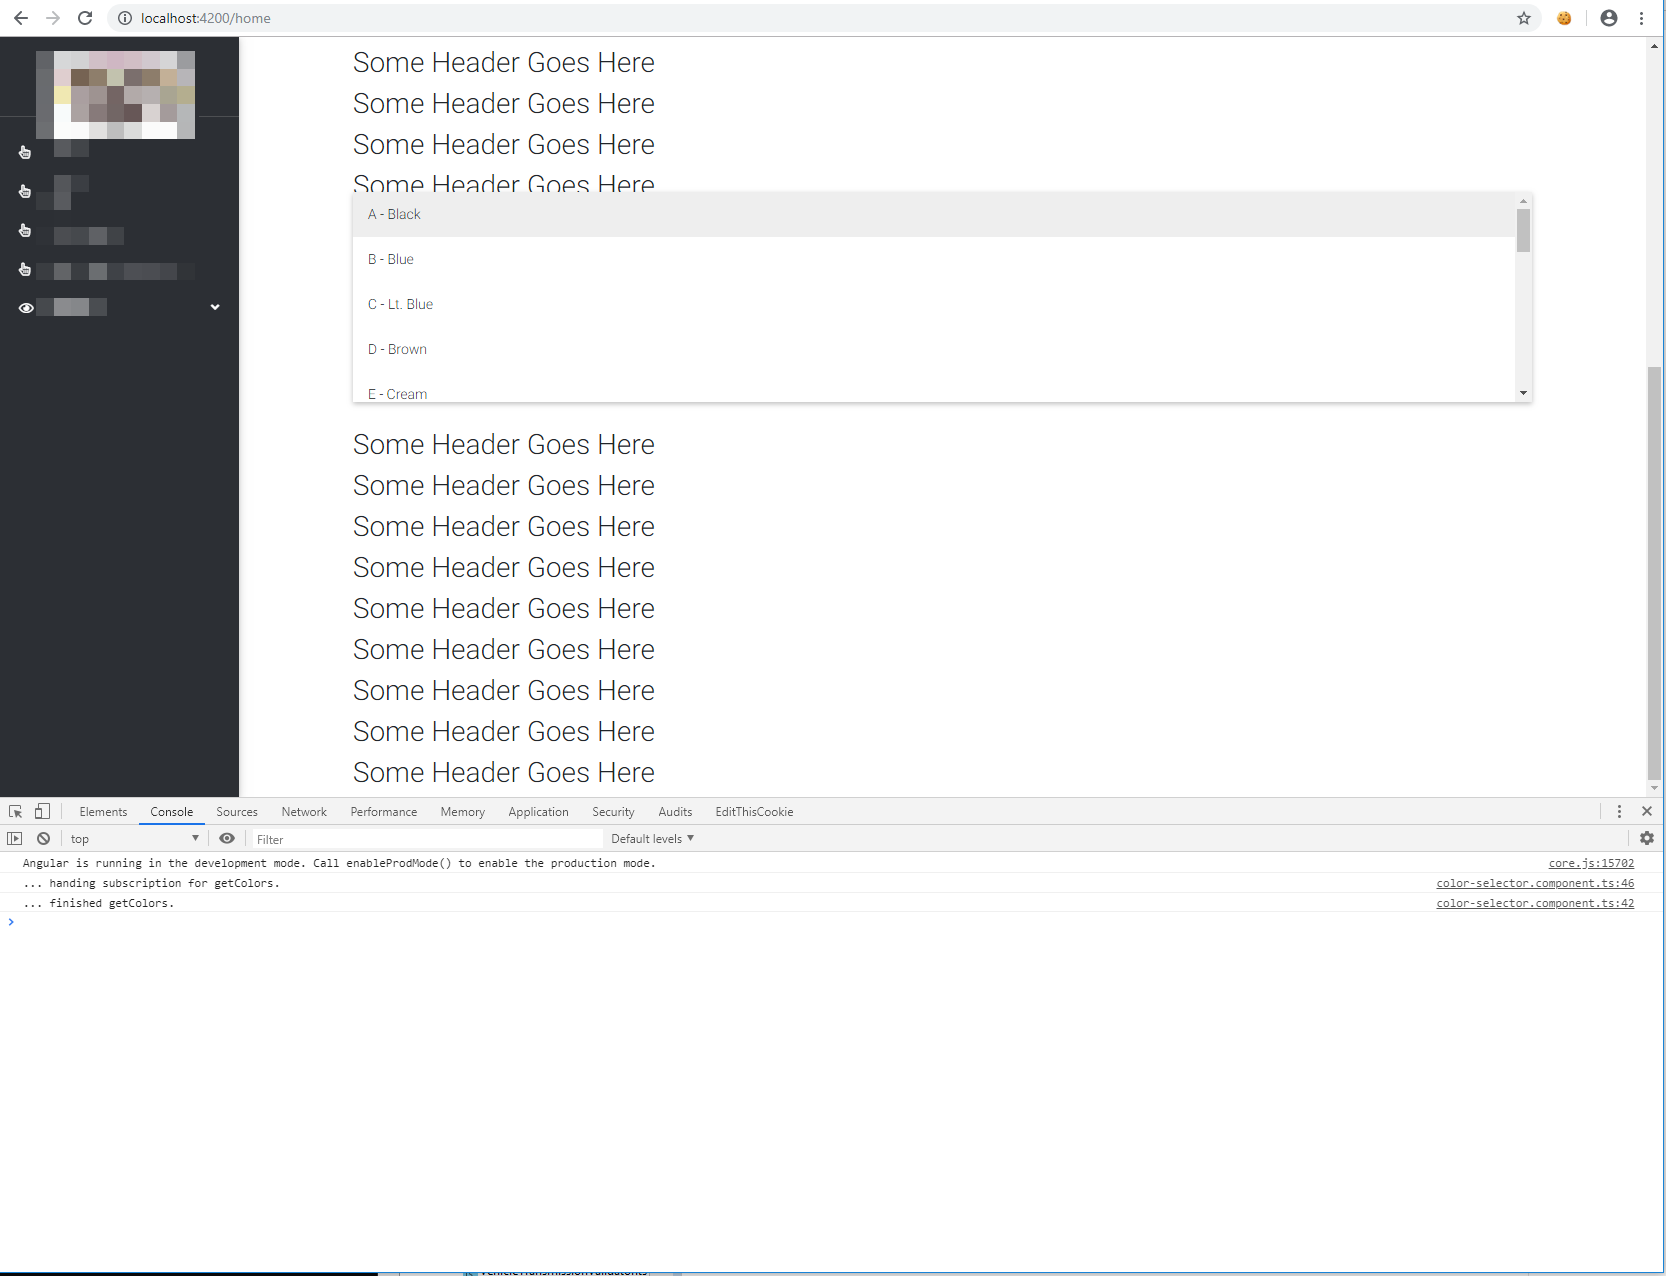Click the fourth hand icon in sidebar

25,269
